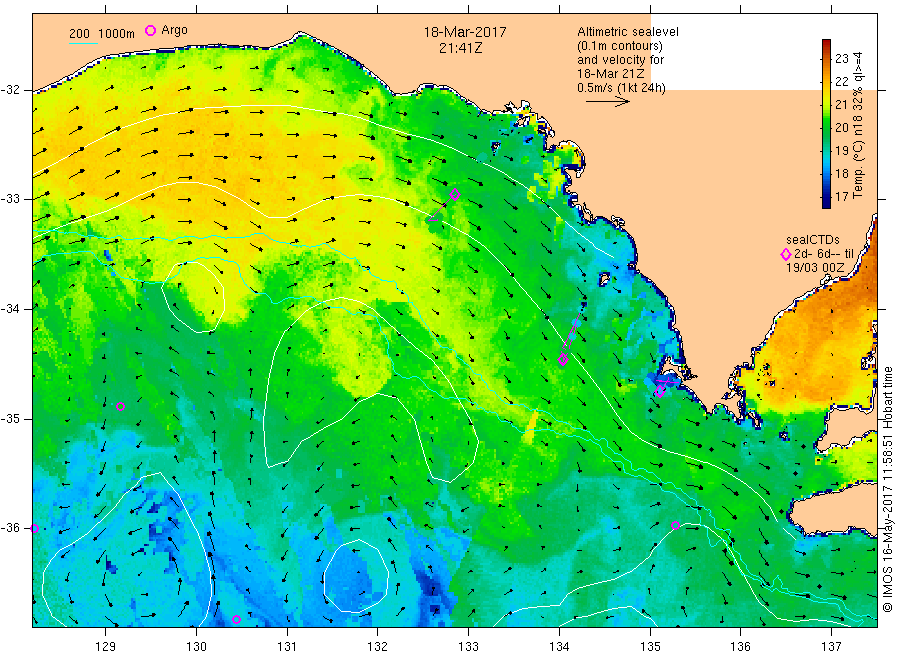The image size is (900, 660).
Task: Click the latitude axis label -36
Action: [x=10, y=528]
